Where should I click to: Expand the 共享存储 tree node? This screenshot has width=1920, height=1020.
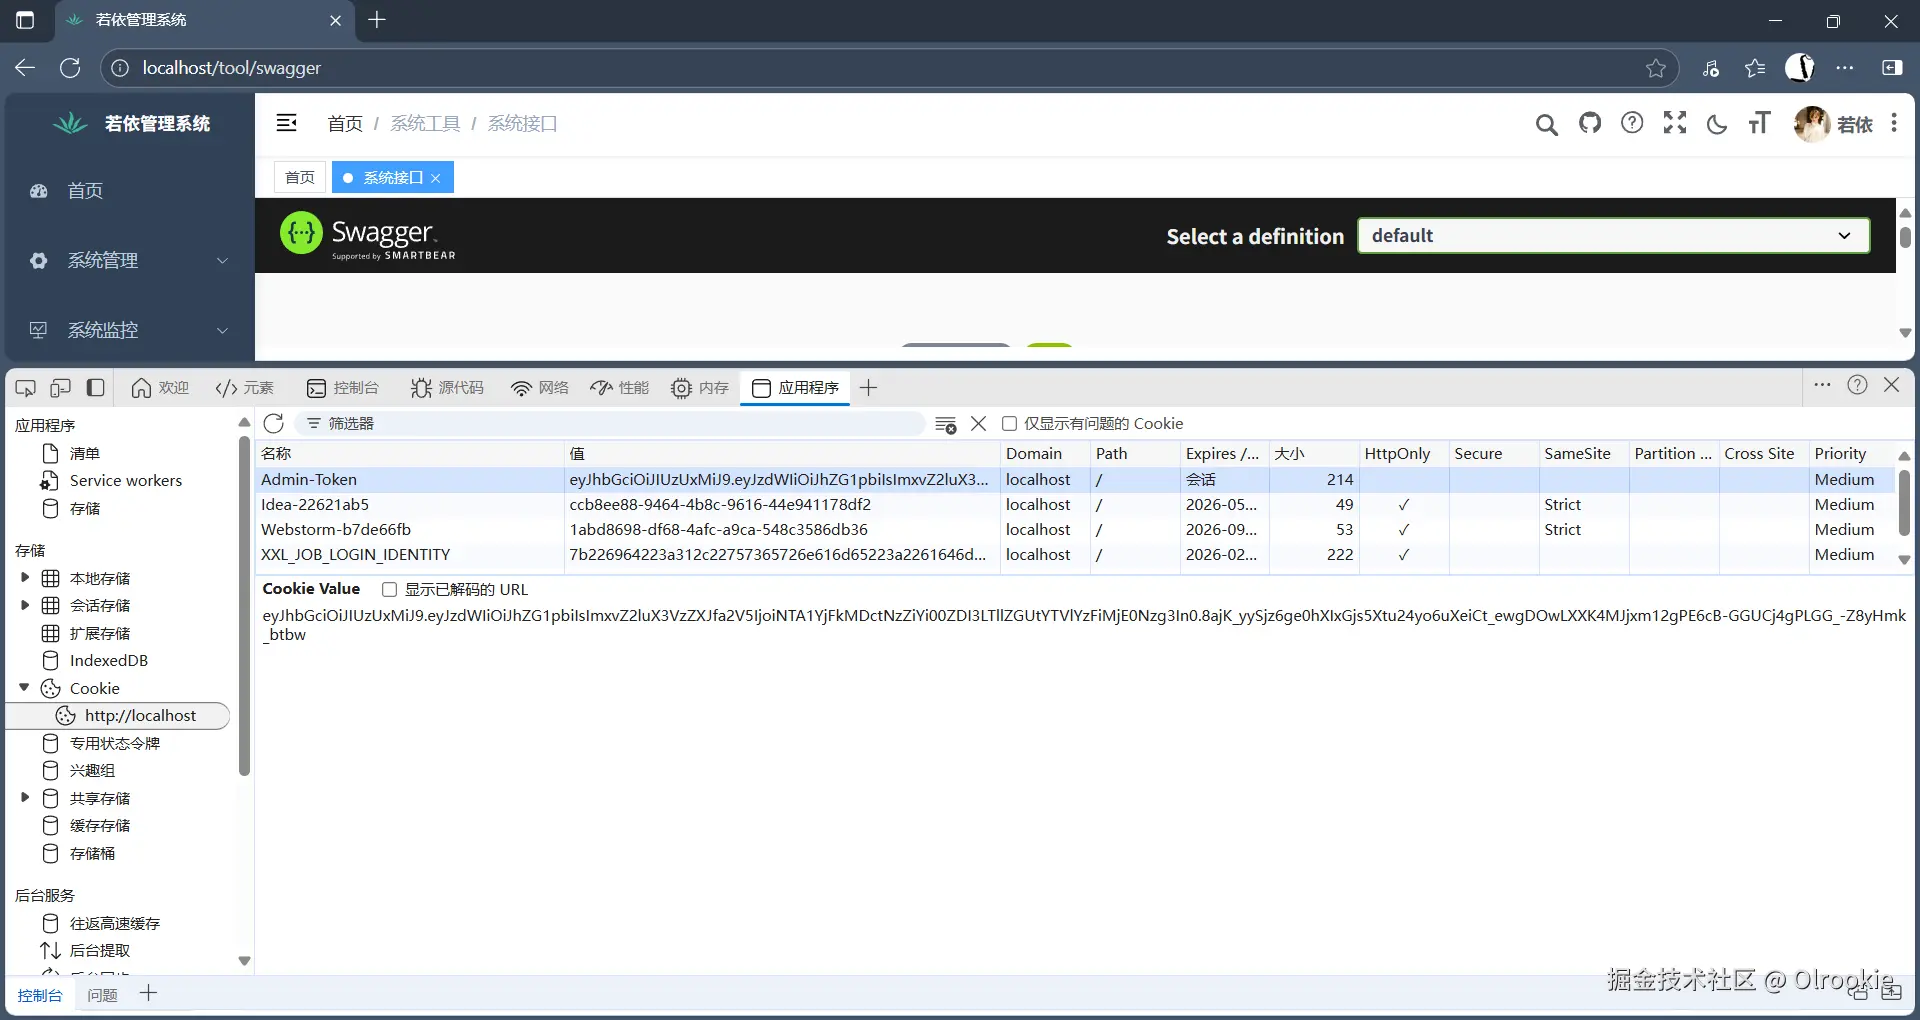click(25, 797)
